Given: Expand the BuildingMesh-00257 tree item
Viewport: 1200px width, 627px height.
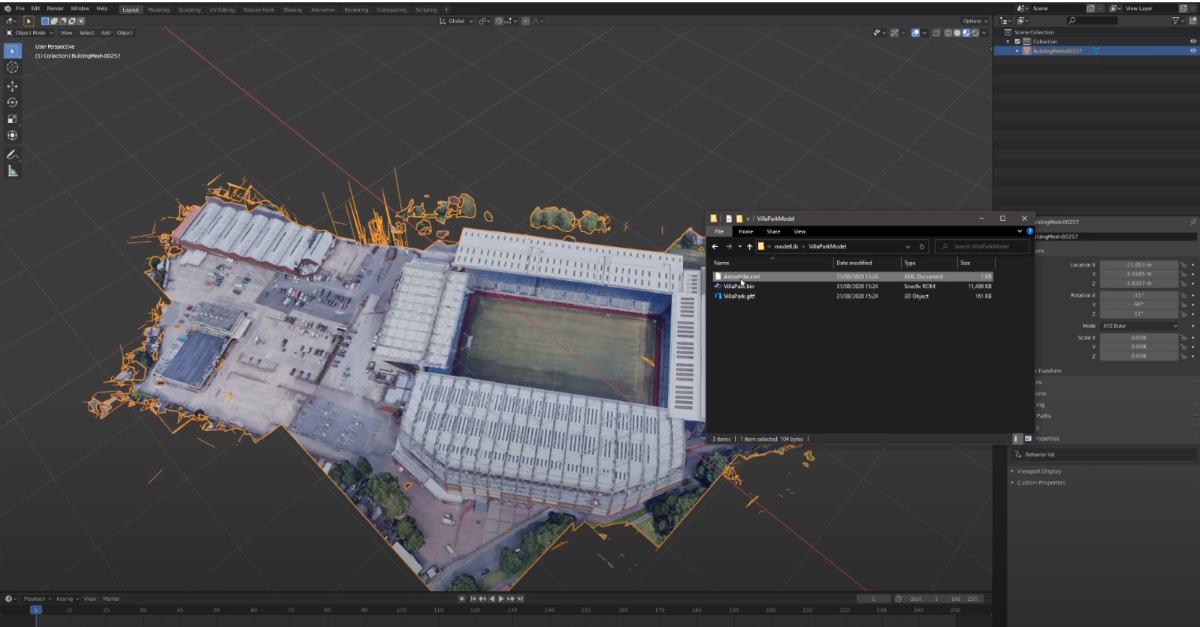Looking at the screenshot, I should 1018,51.
